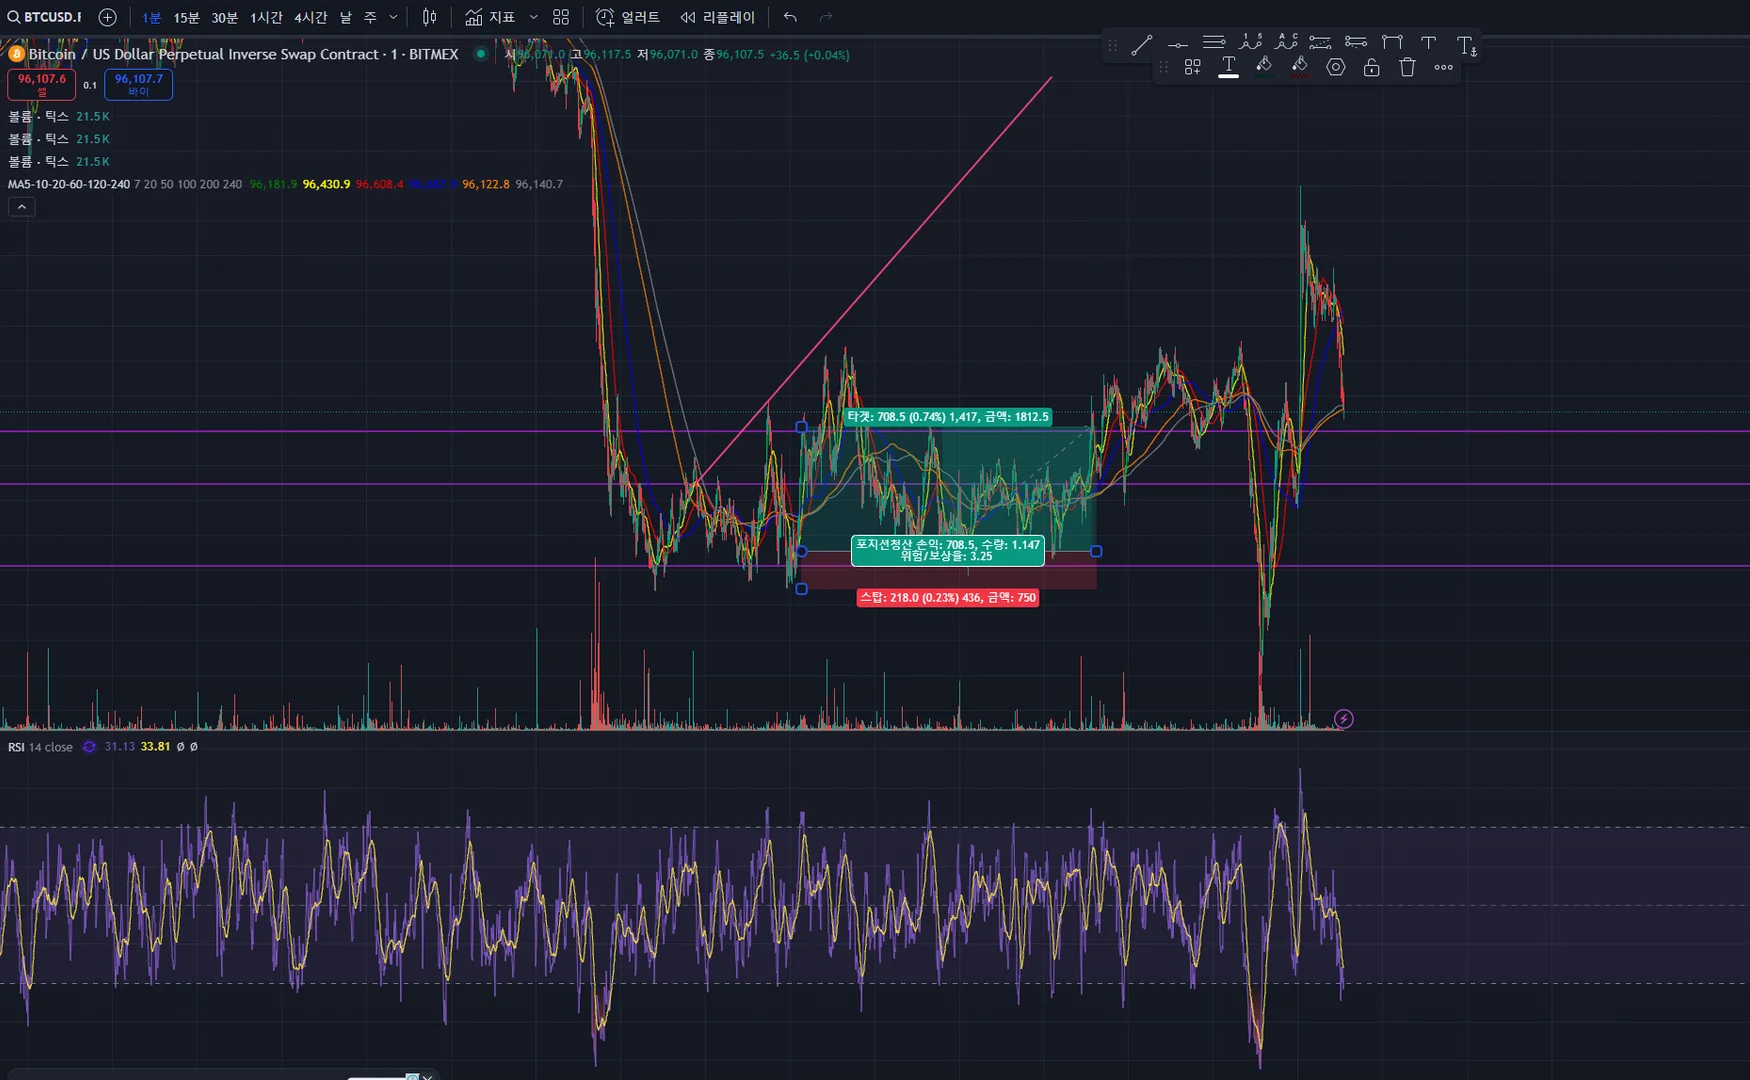1750x1080 pixels.
Task: Open the 지표 indicators dialog
Action: click(x=491, y=18)
